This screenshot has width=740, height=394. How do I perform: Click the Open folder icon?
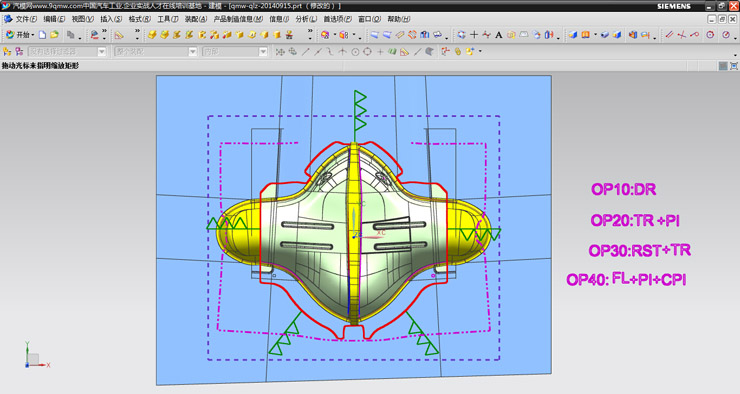click(x=55, y=35)
